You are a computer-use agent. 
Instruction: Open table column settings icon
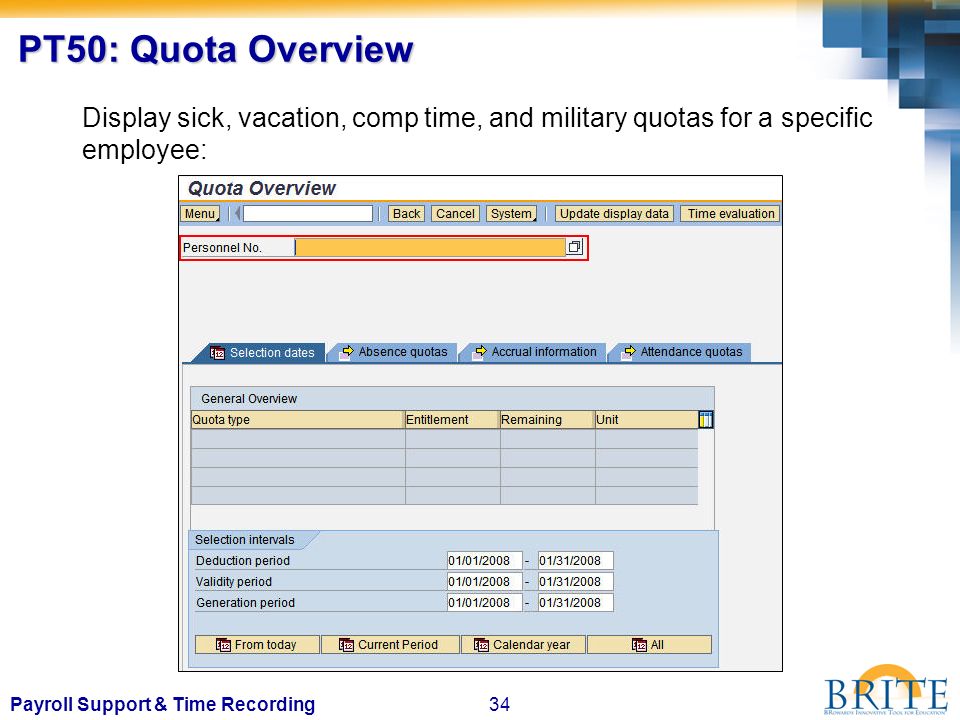[x=705, y=419]
